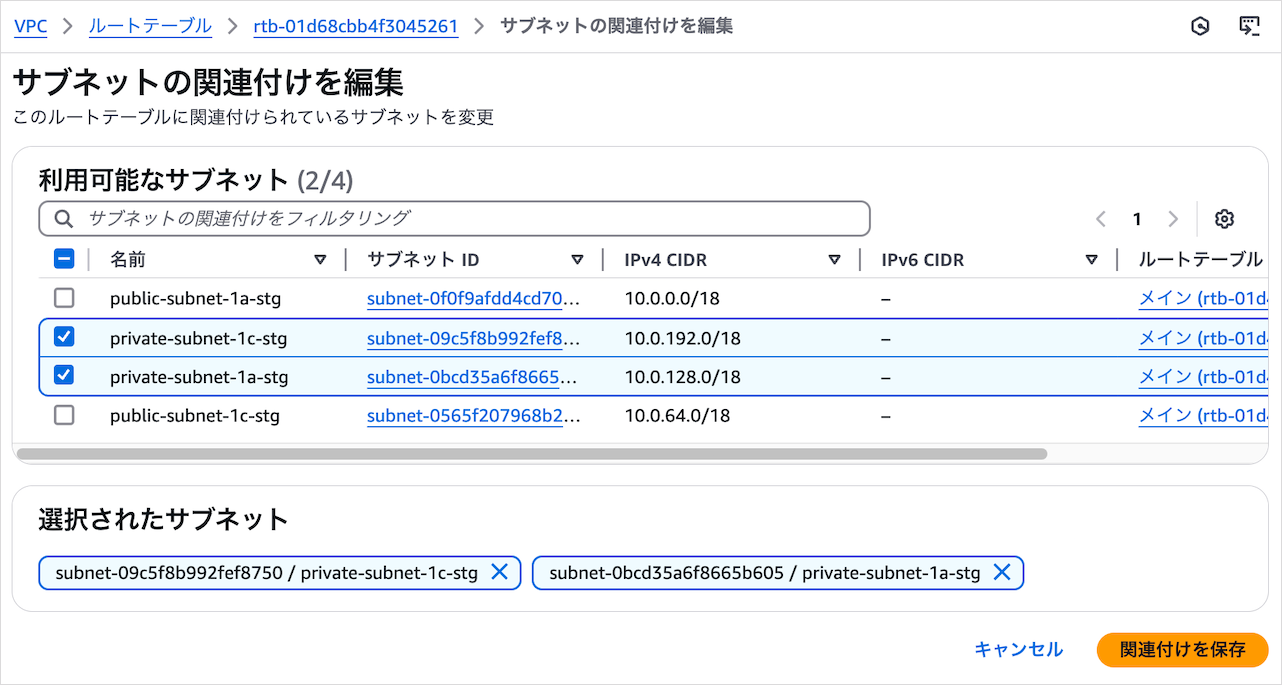Screen dimensions: 1282x685
Task: Open subnet-0f0f9afdd4cd70 link
Action: tap(473, 298)
